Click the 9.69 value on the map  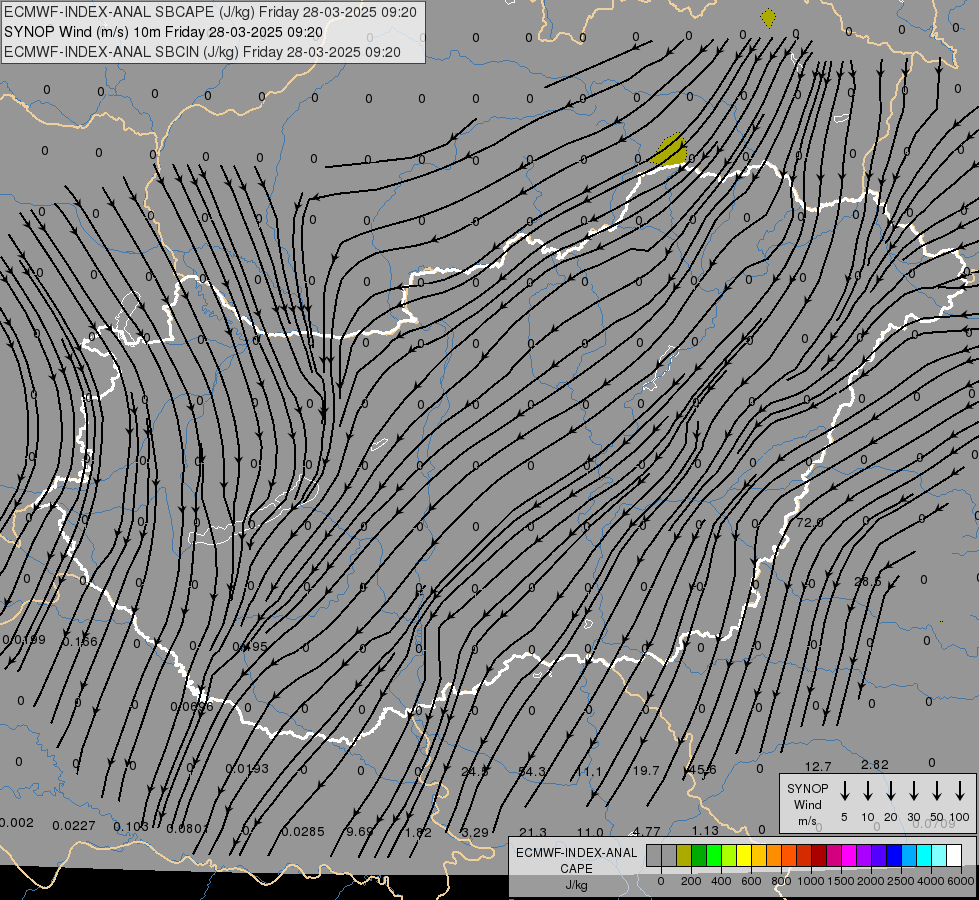pyautogui.click(x=360, y=831)
